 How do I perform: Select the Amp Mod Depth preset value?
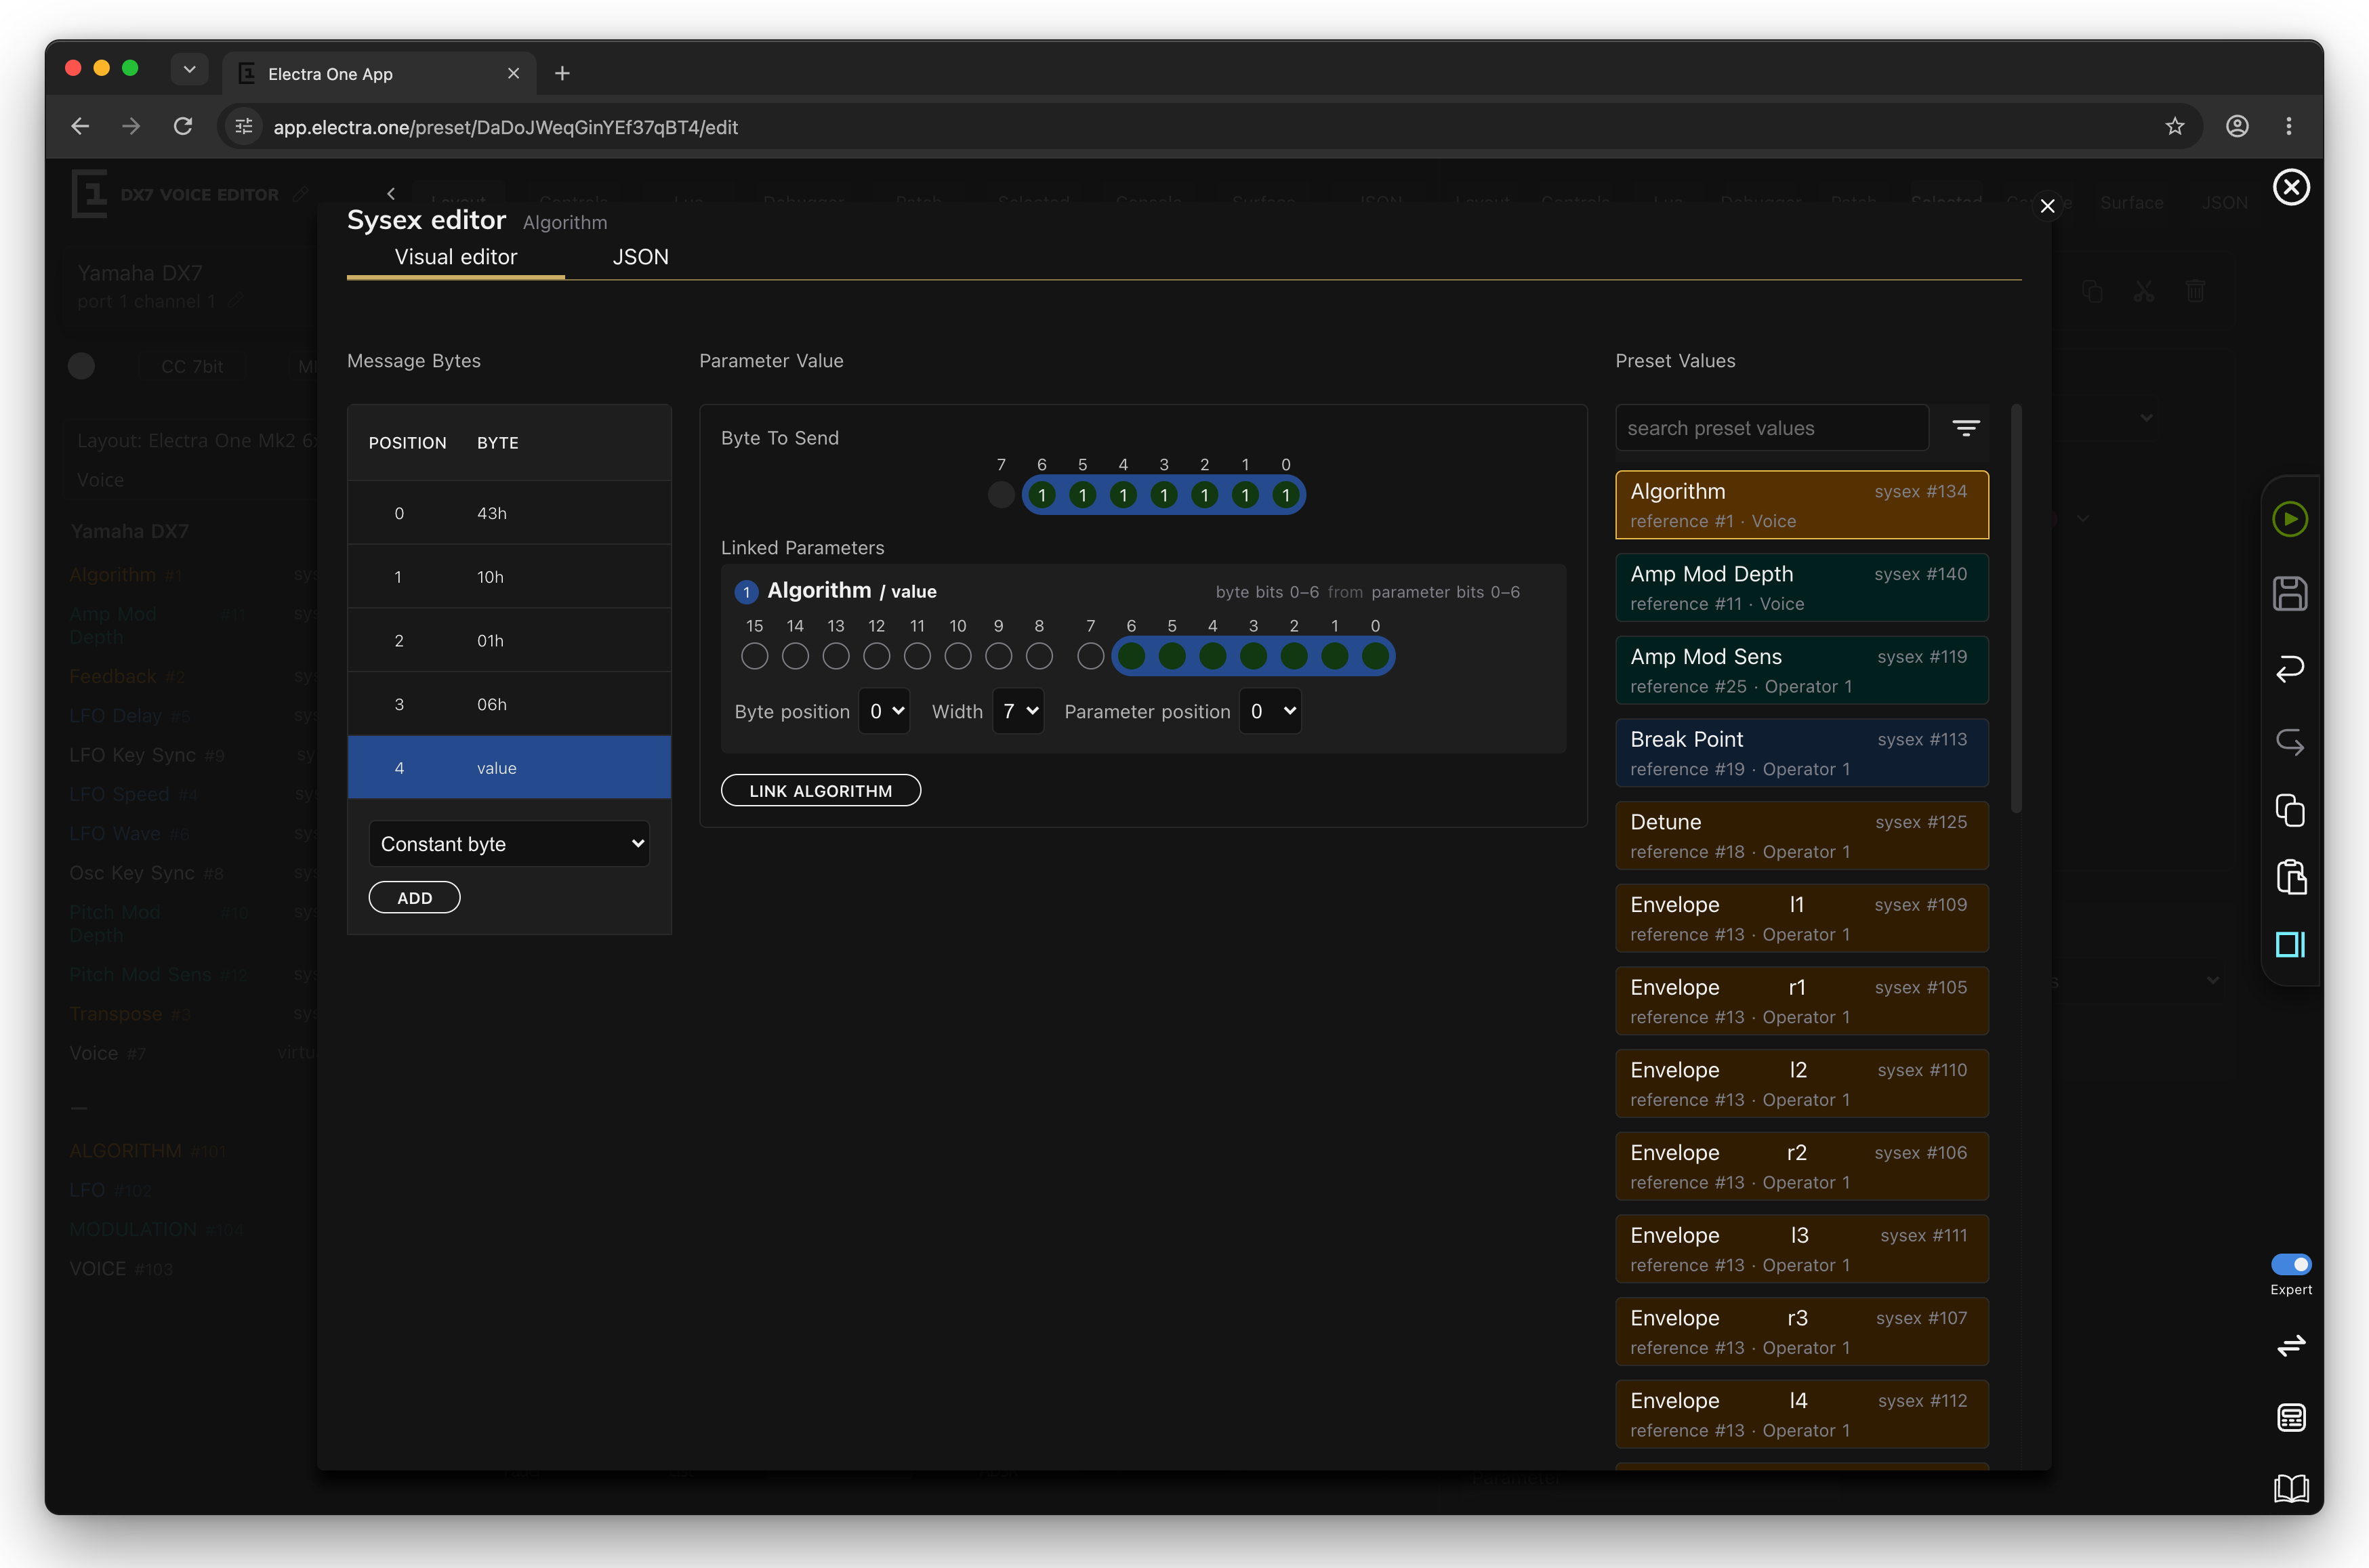pyautogui.click(x=1802, y=588)
